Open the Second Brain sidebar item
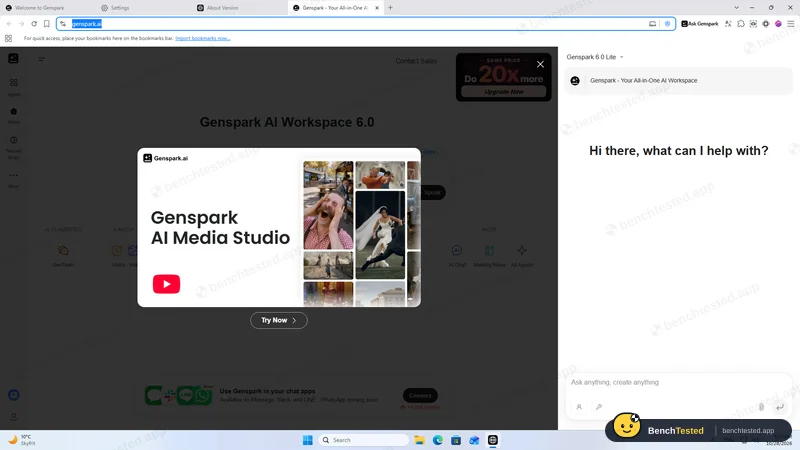 (14, 147)
